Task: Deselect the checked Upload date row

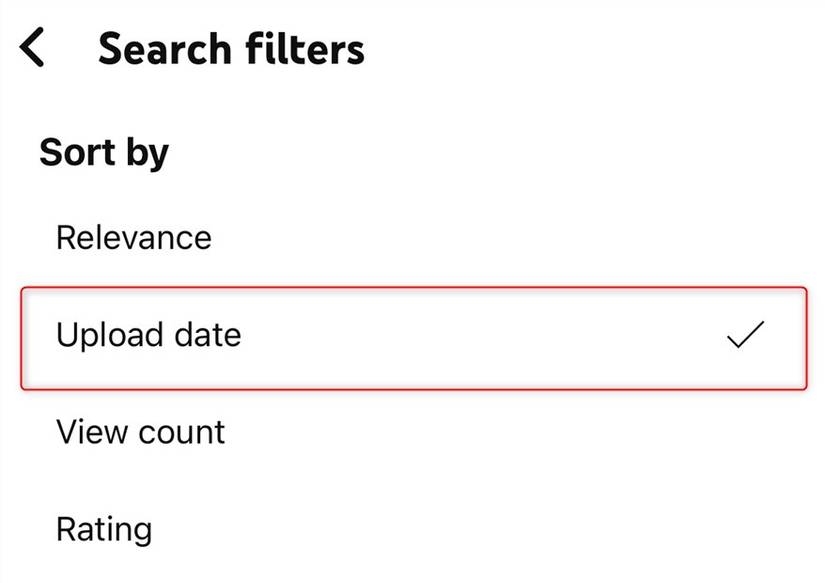Action: pyautogui.click(x=412, y=337)
